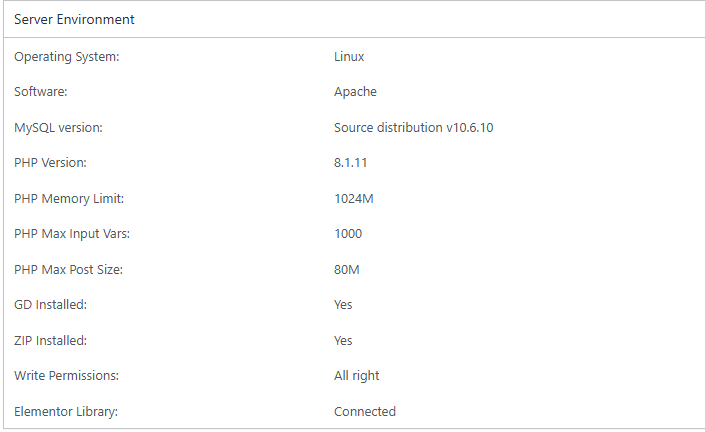Select the 1024M memory value

tap(354, 199)
